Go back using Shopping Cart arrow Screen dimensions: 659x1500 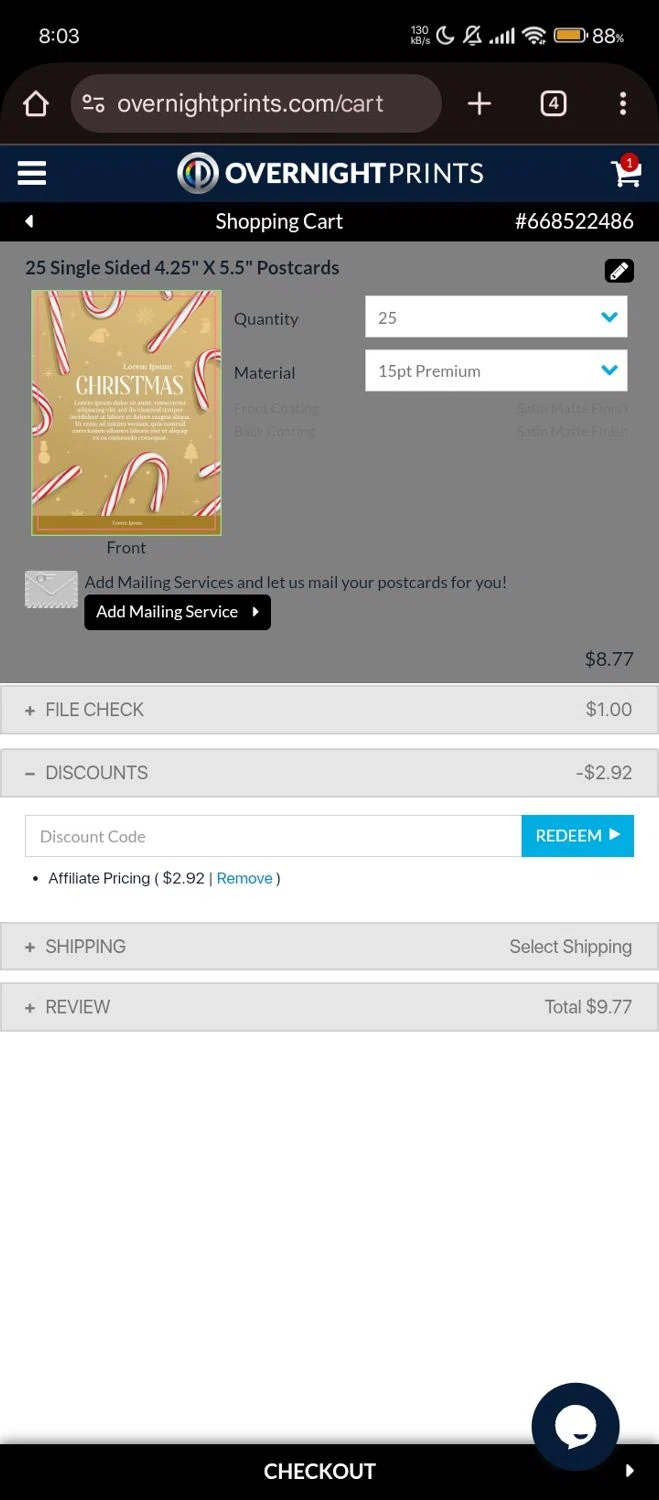click(x=29, y=221)
